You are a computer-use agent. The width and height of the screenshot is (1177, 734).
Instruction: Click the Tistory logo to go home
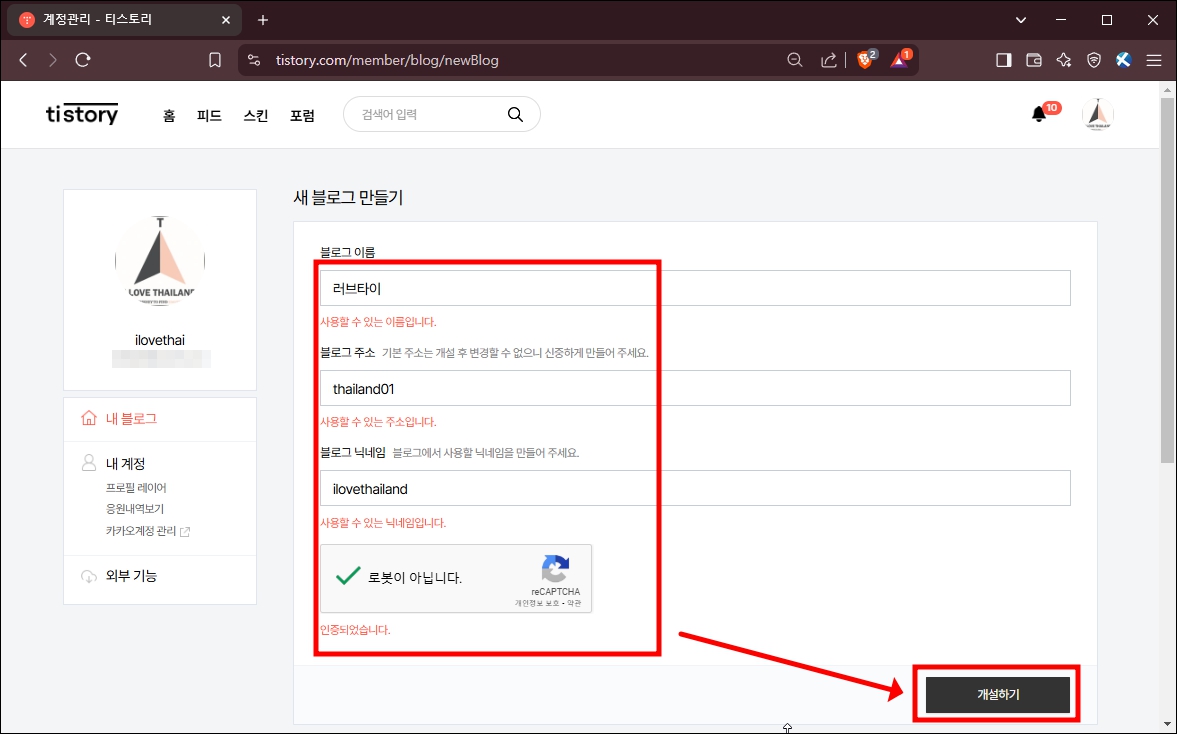pos(82,114)
